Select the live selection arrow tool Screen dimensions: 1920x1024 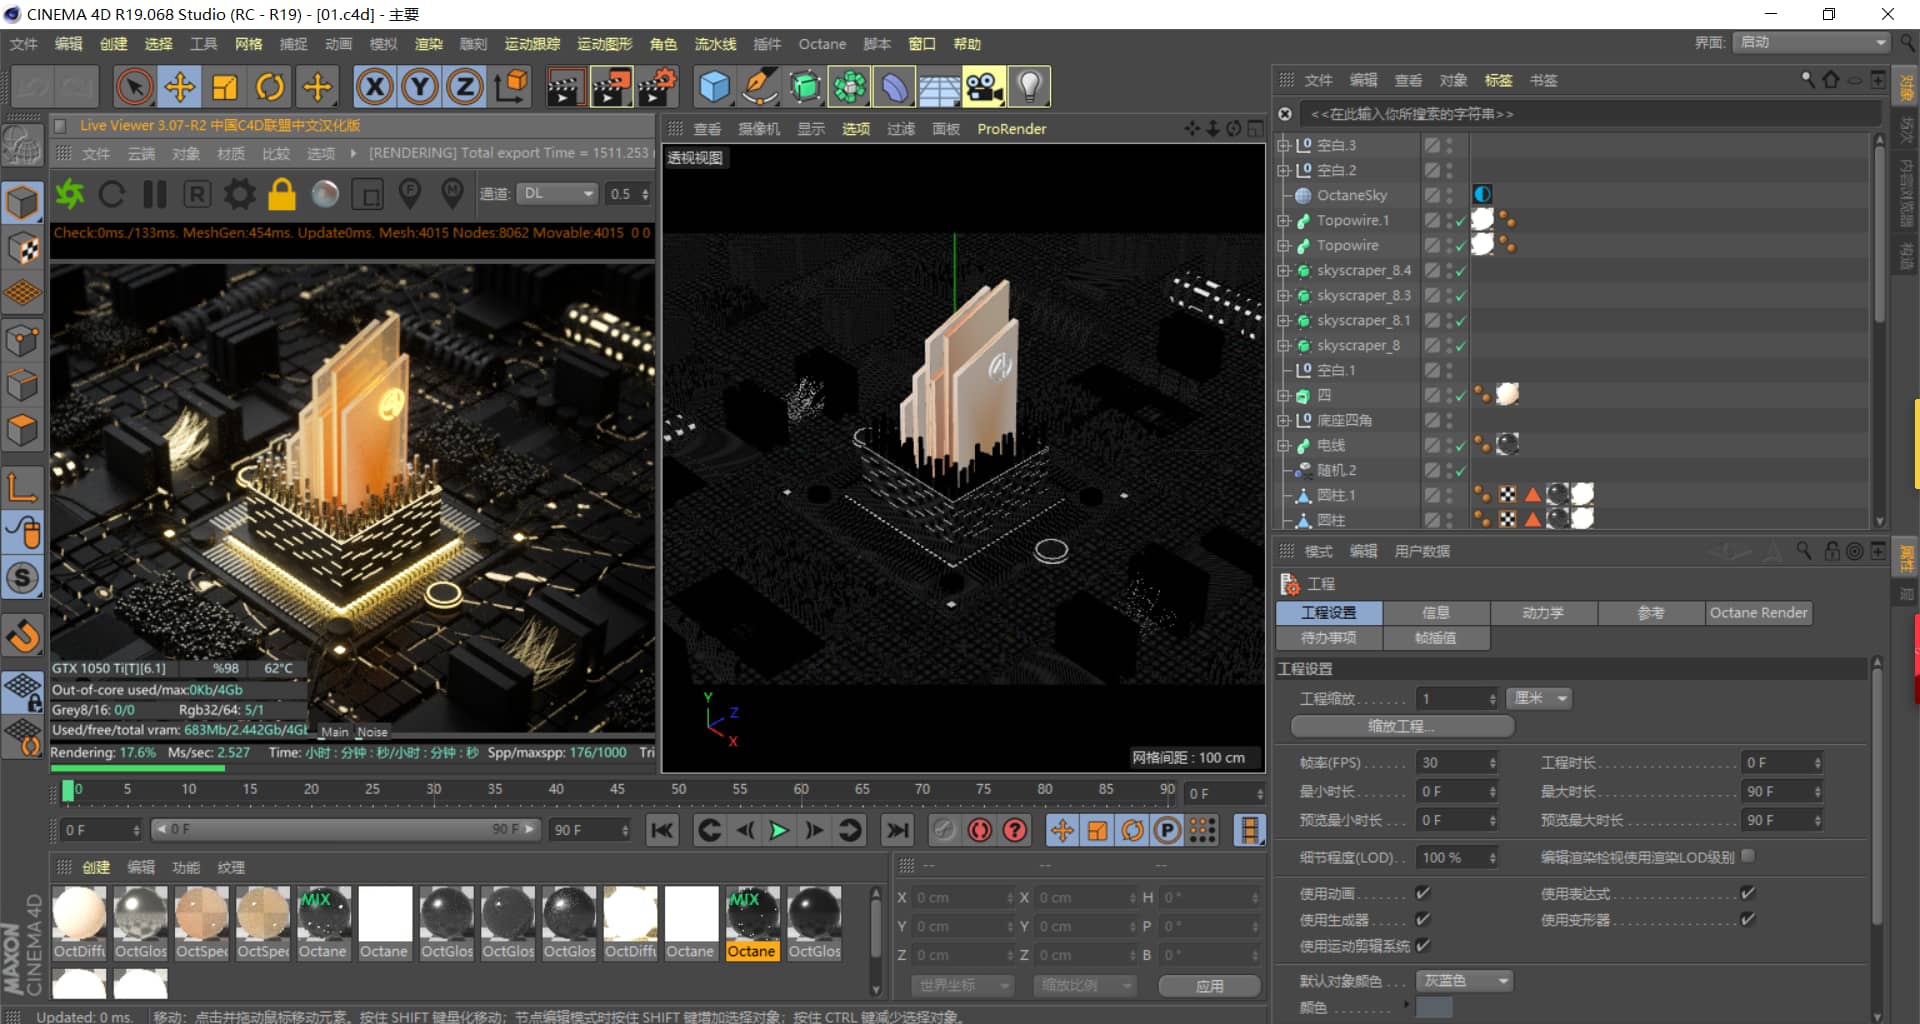point(134,87)
